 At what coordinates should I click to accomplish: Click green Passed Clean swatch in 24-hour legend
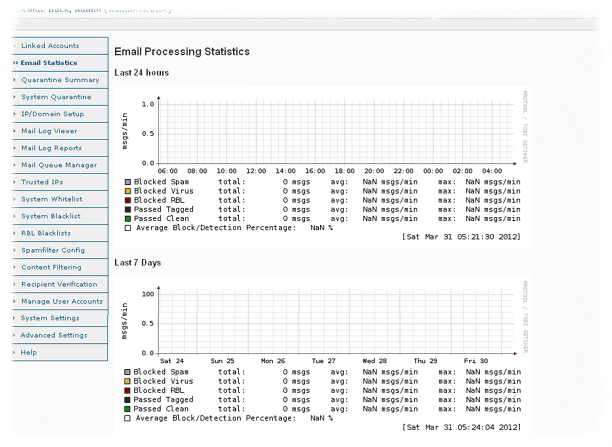(x=127, y=218)
